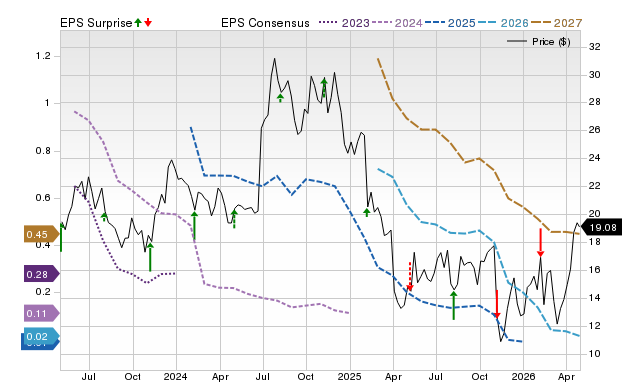Select the 2025 consensus legend entry

(451, 23)
